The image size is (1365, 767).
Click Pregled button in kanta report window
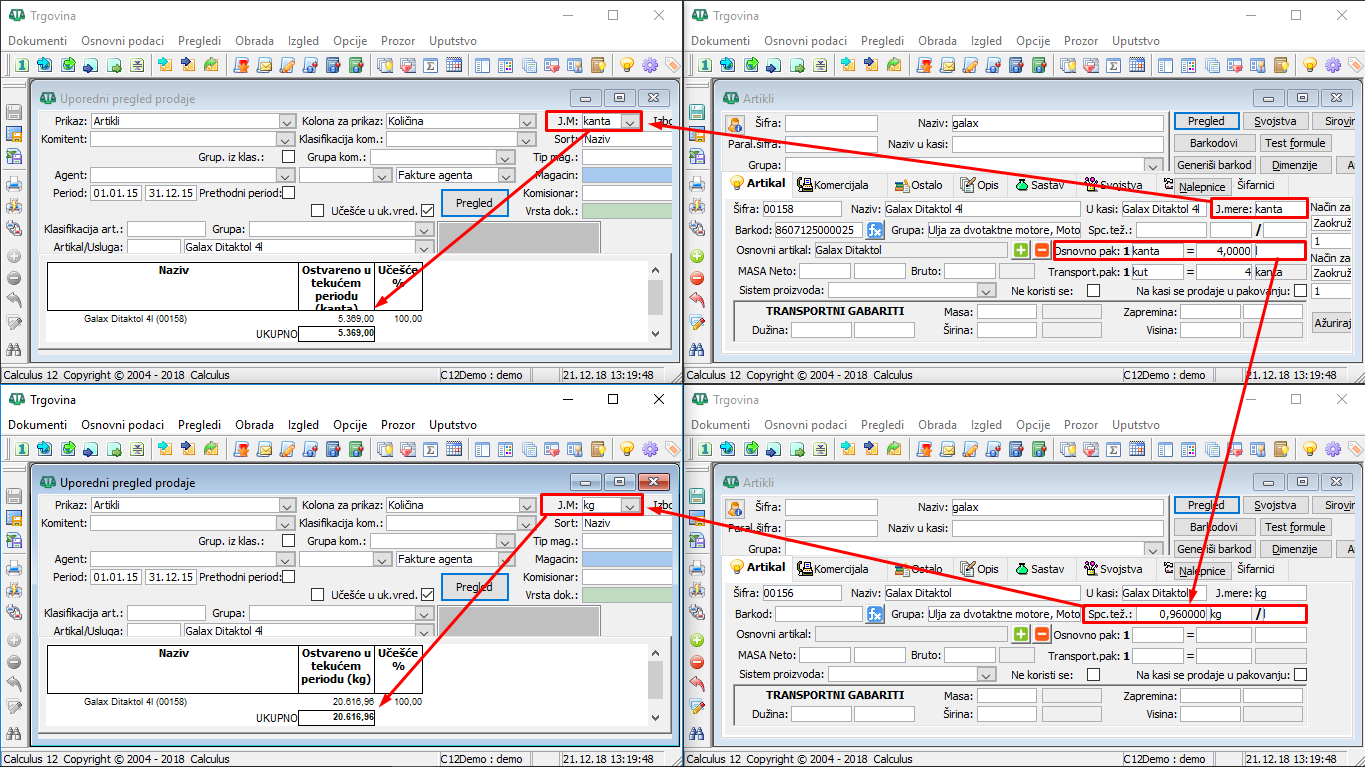(x=474, y=203)
